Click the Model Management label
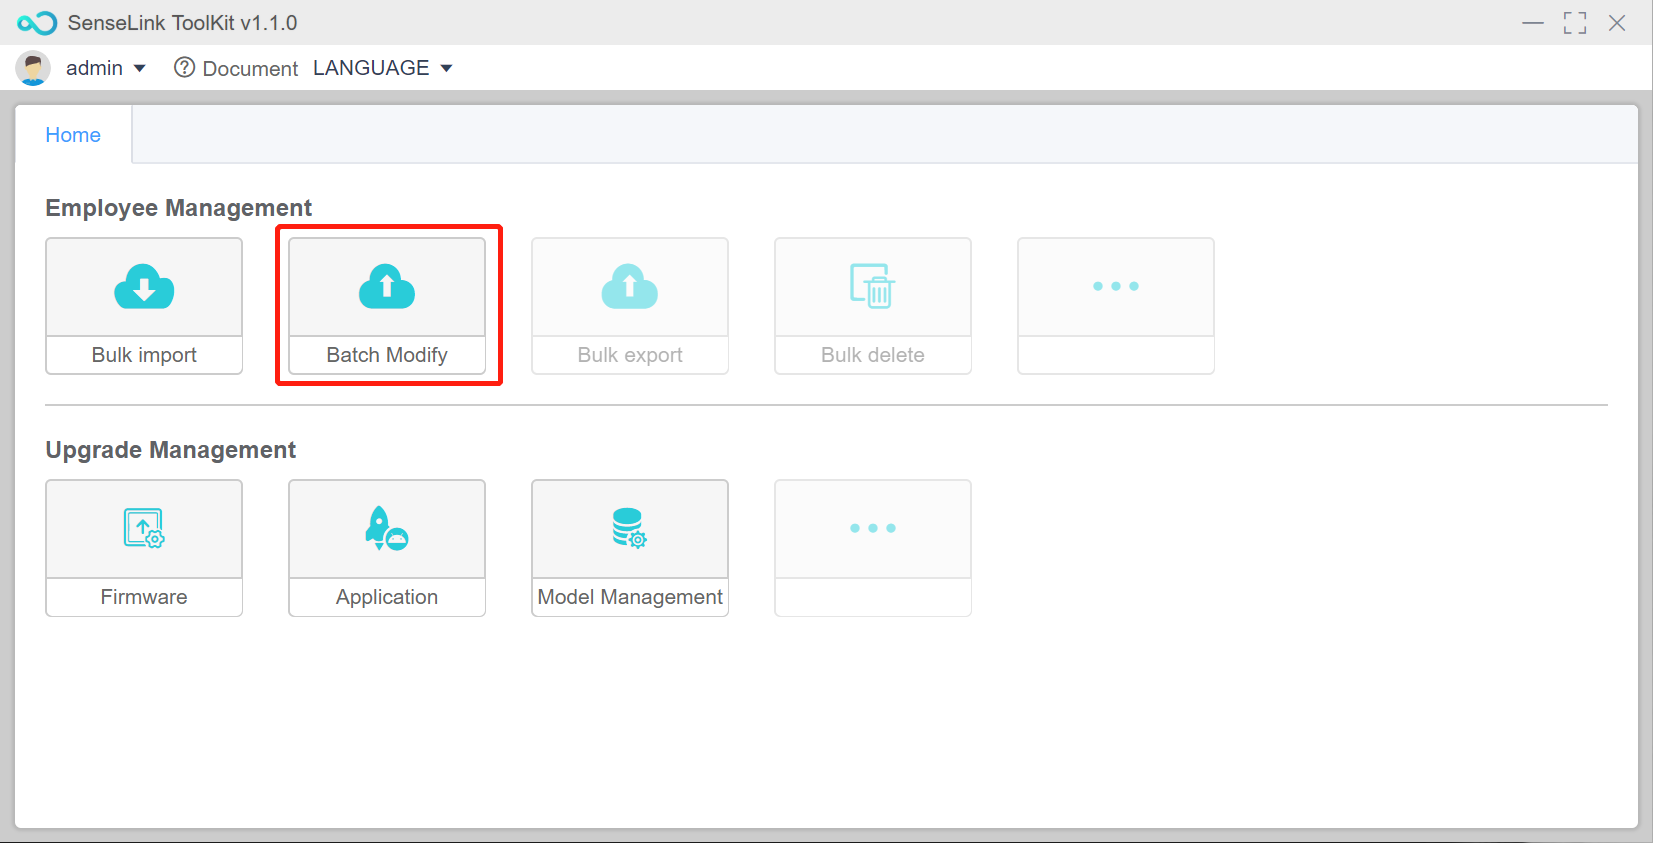This screenshot has height=843, width=1653. click(x=630, y=597)
